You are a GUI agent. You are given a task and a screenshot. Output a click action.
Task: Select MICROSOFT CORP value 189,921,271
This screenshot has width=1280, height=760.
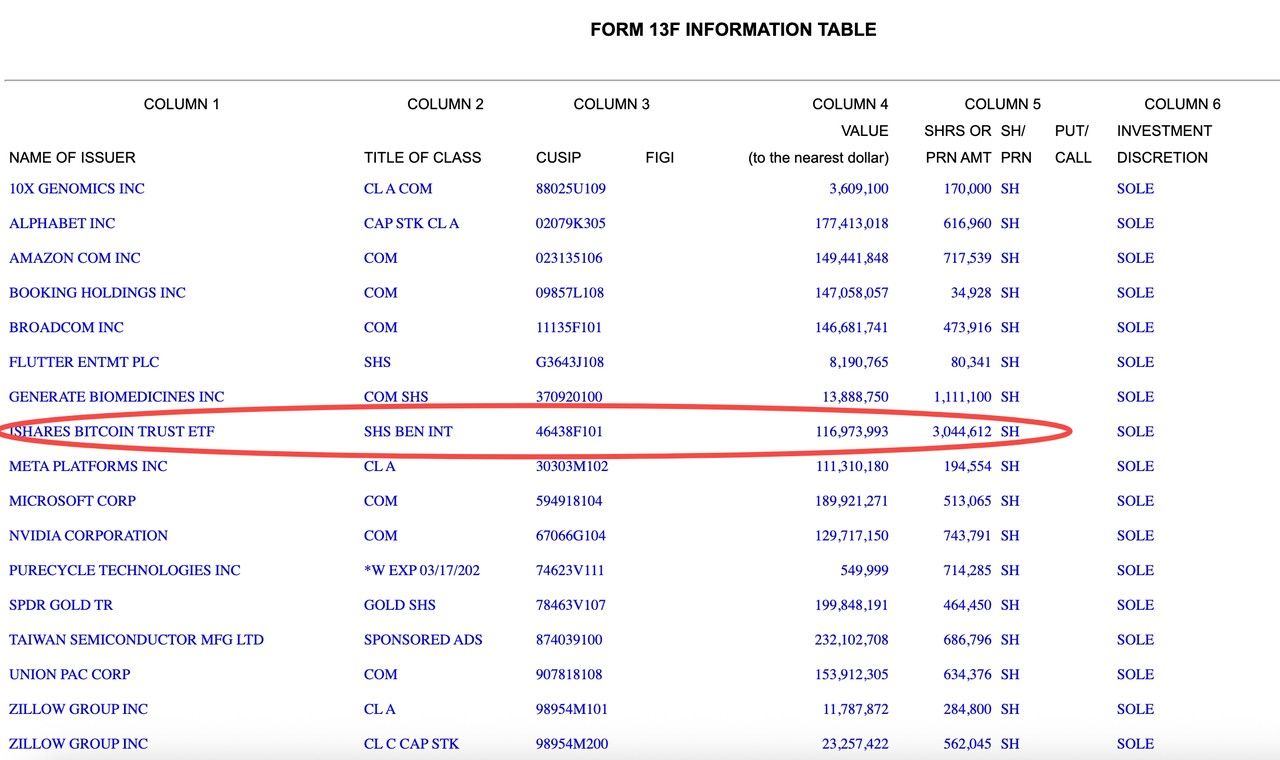851,501
